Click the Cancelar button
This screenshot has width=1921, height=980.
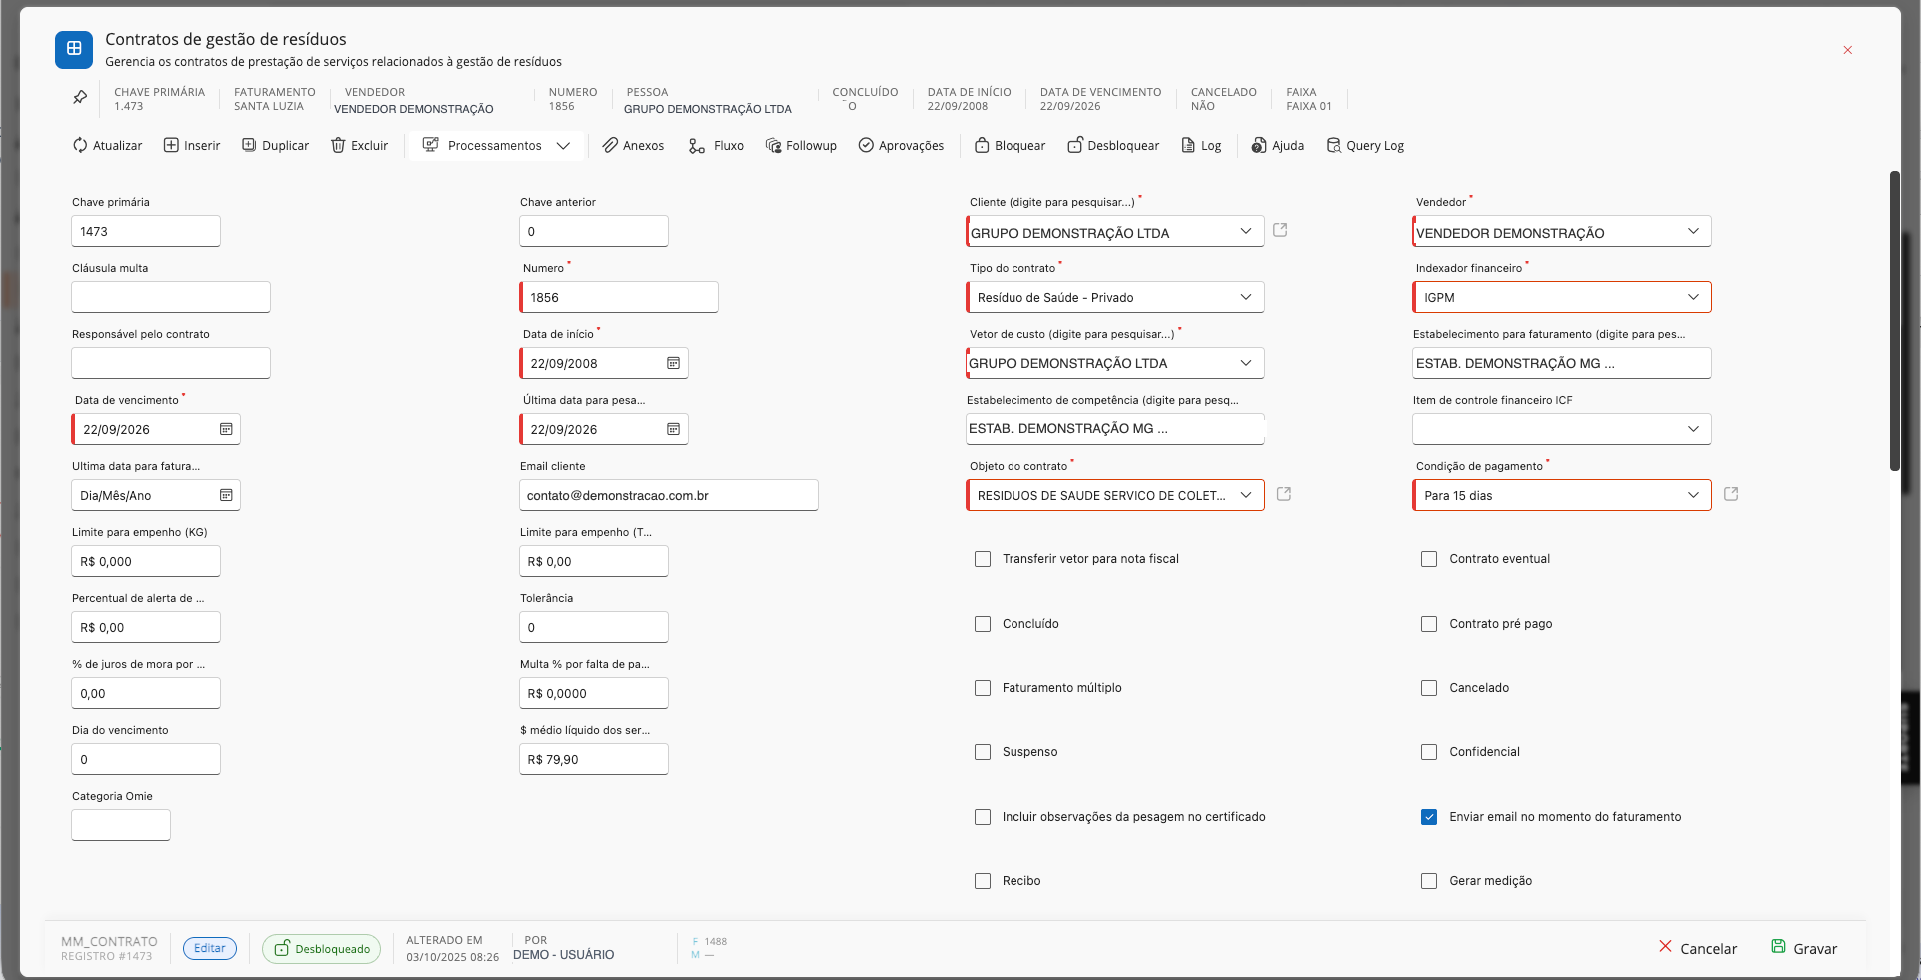[x=1697, y=948]
